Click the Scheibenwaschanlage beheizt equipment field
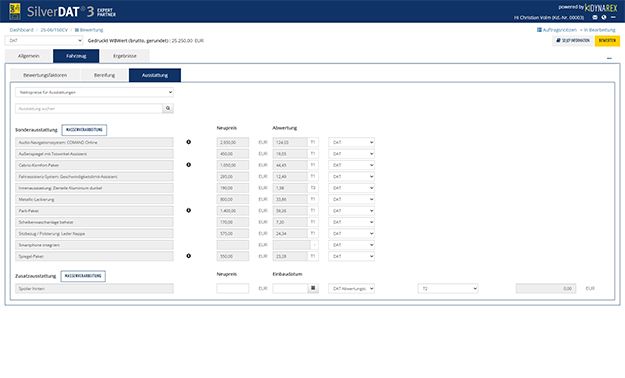Screen dimensions: 625x378 [94, 222]
